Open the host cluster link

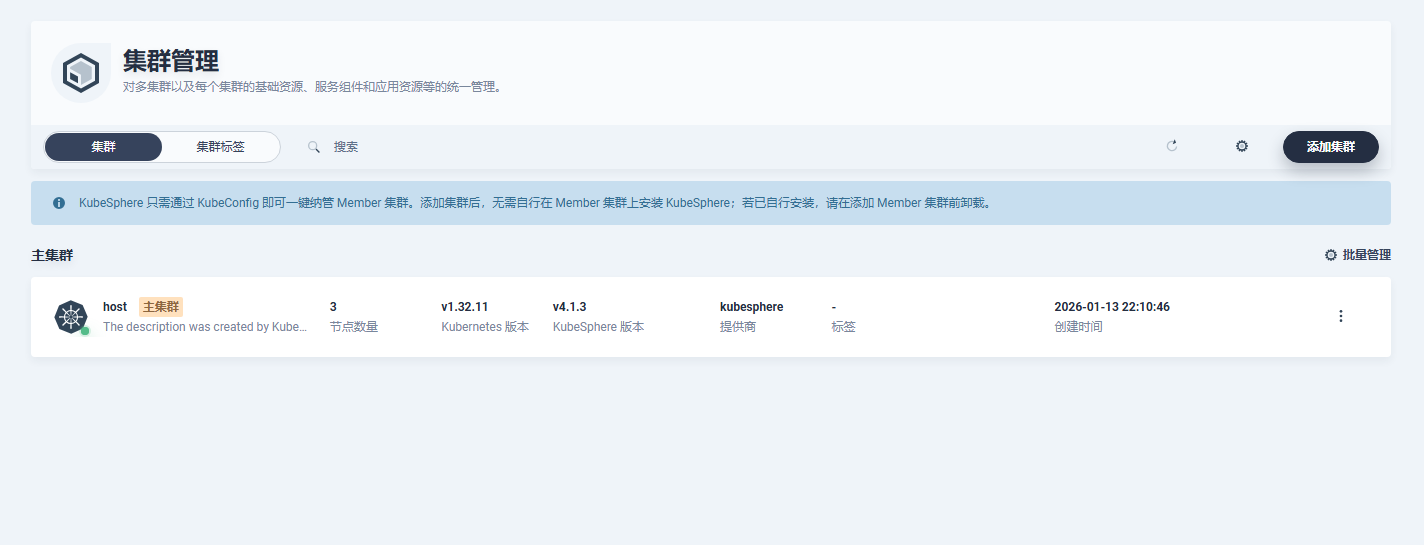[115, 307]
